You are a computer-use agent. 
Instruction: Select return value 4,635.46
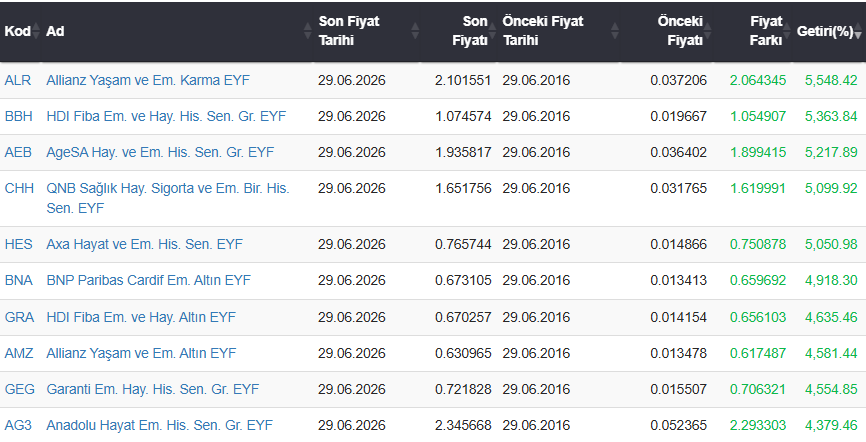point(831,317)
